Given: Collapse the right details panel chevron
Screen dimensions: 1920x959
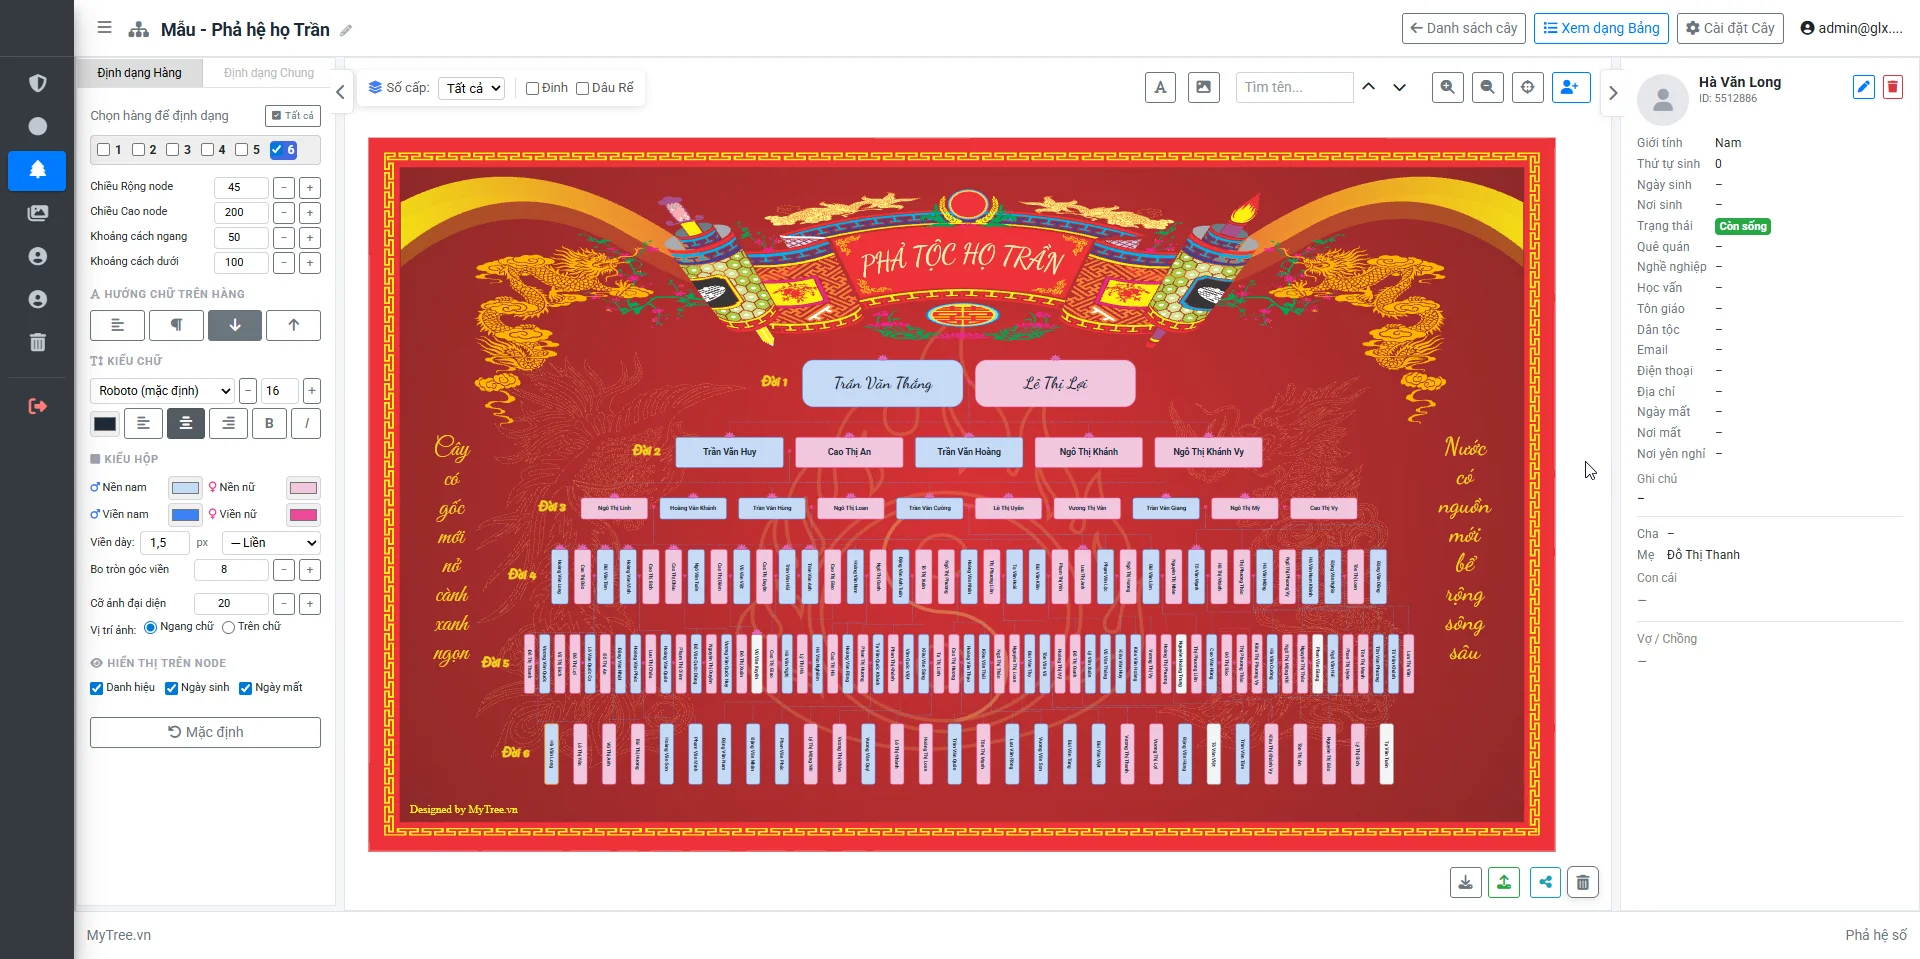Looking at the screenshot, I should (x=1612, y=92).
